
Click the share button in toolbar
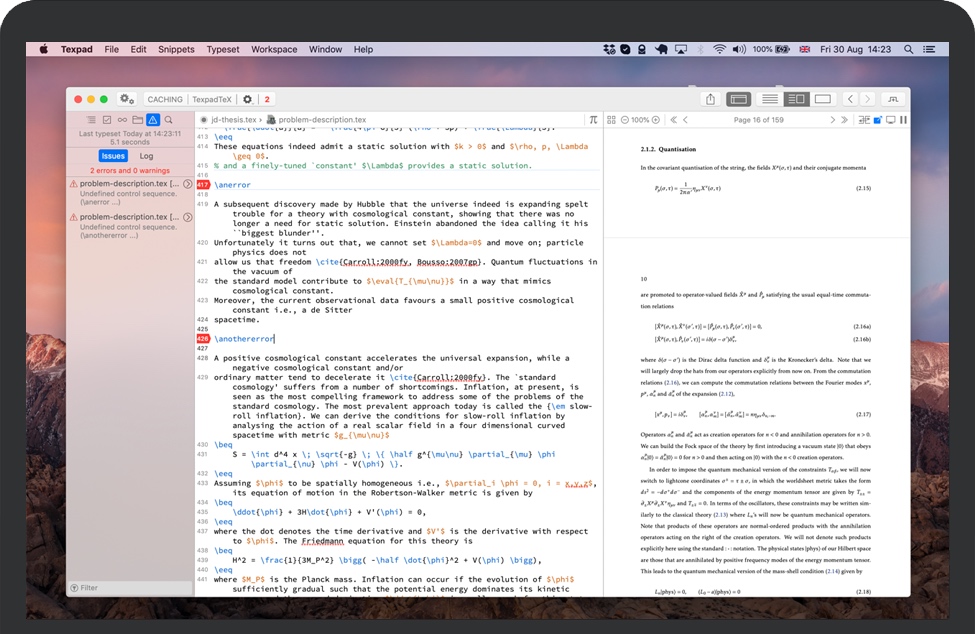pos(710,99)
